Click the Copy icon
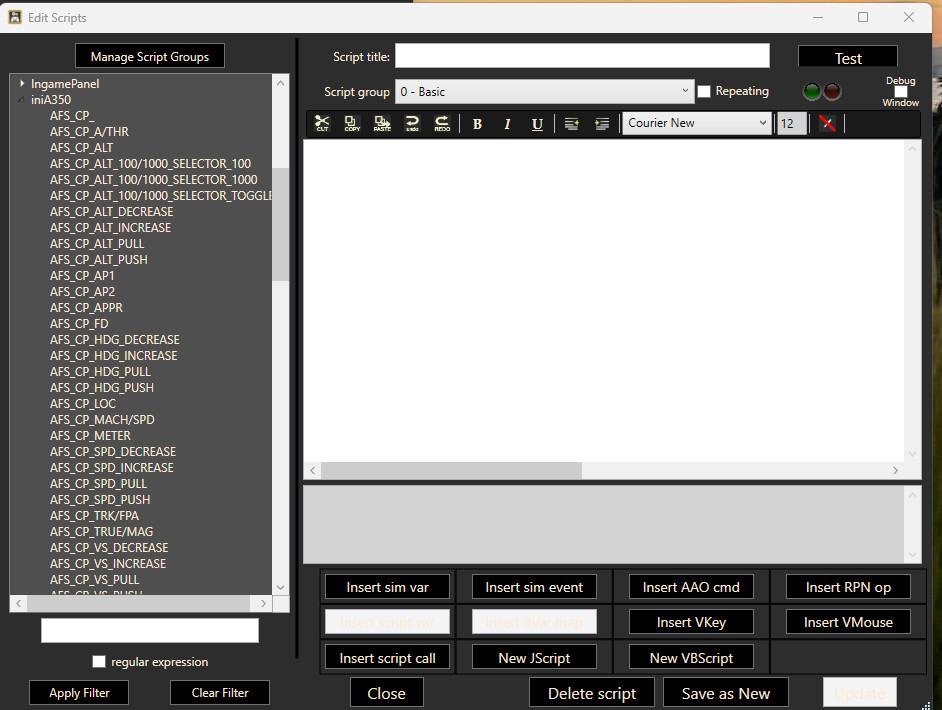 pyautogui.click(x=351, y=123)
